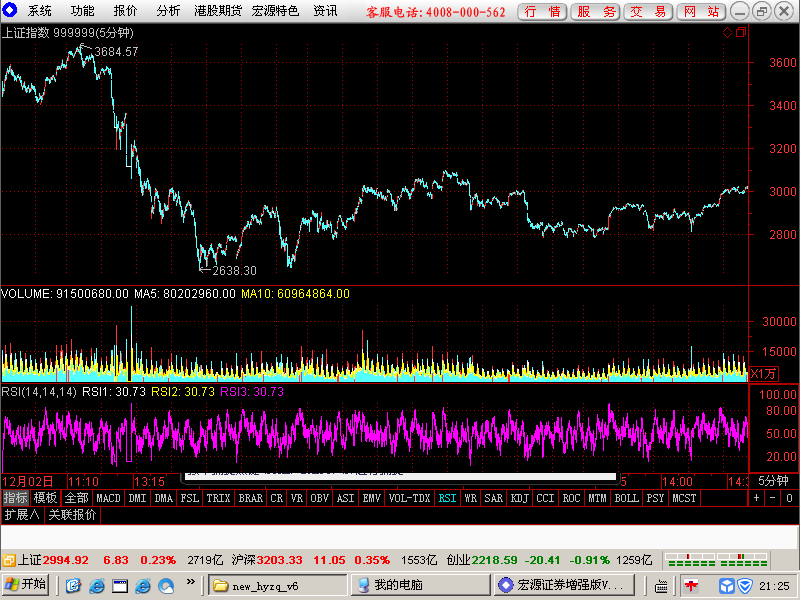Click the 0 reset button beside minus
This screenshot has width=800, height=600.
coord(789,498)
